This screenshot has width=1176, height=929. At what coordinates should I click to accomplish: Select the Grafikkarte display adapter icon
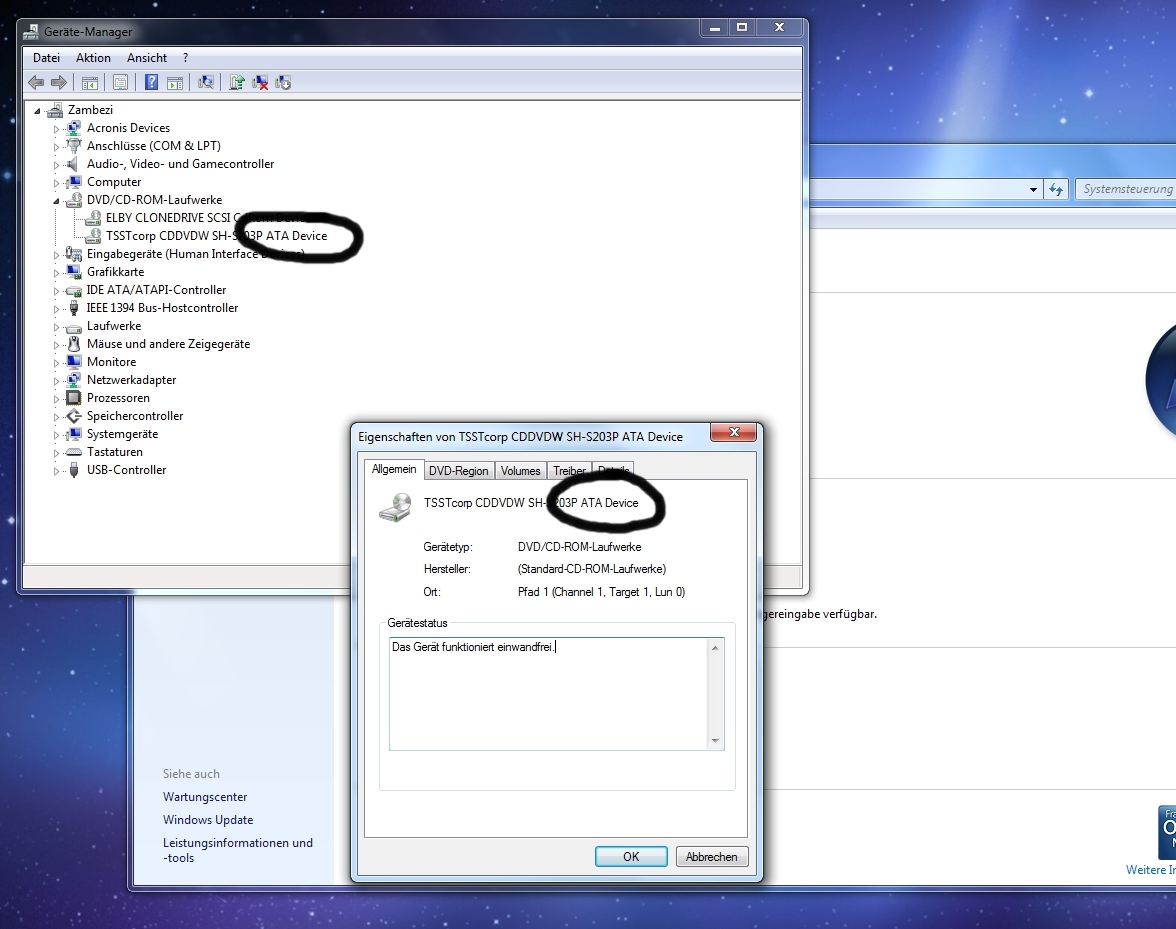pyautogui.click(x=74, y=271)
